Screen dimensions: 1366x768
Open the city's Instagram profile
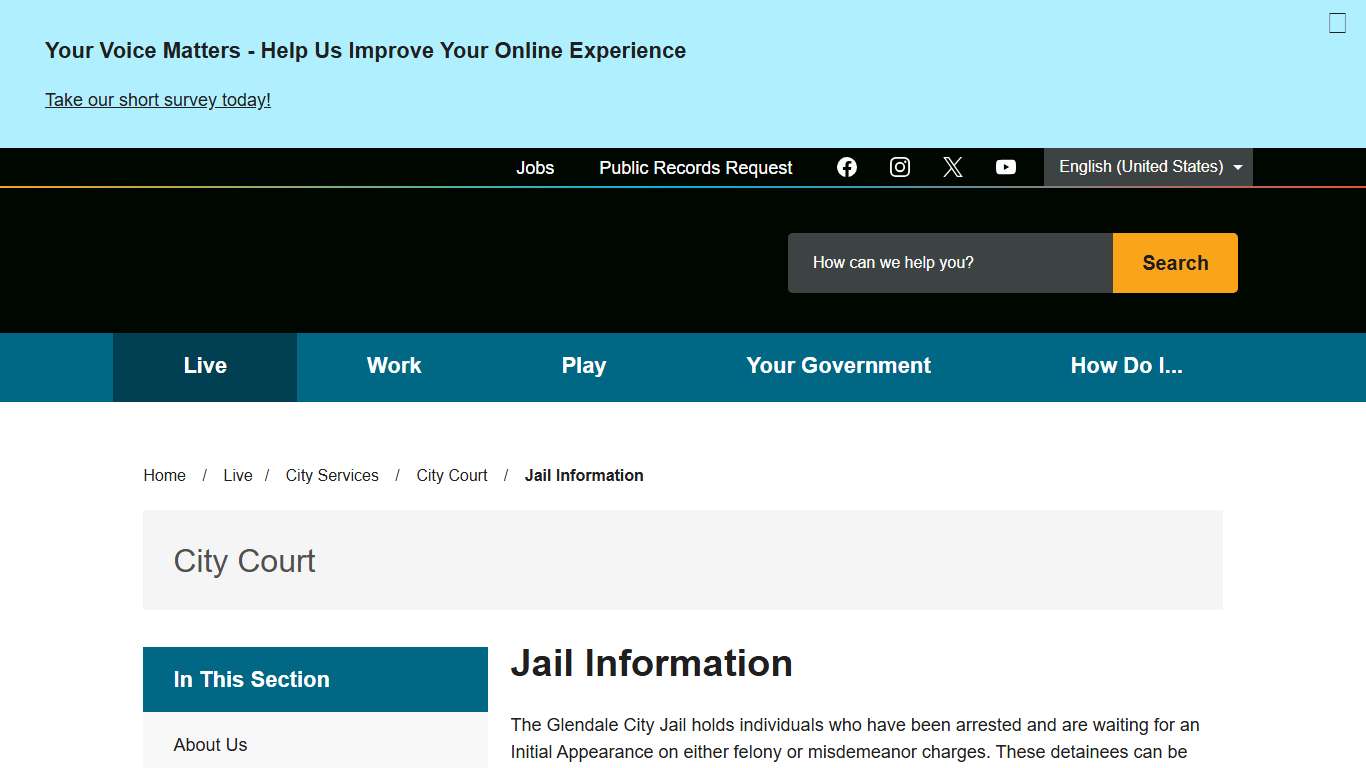point(900,167)
